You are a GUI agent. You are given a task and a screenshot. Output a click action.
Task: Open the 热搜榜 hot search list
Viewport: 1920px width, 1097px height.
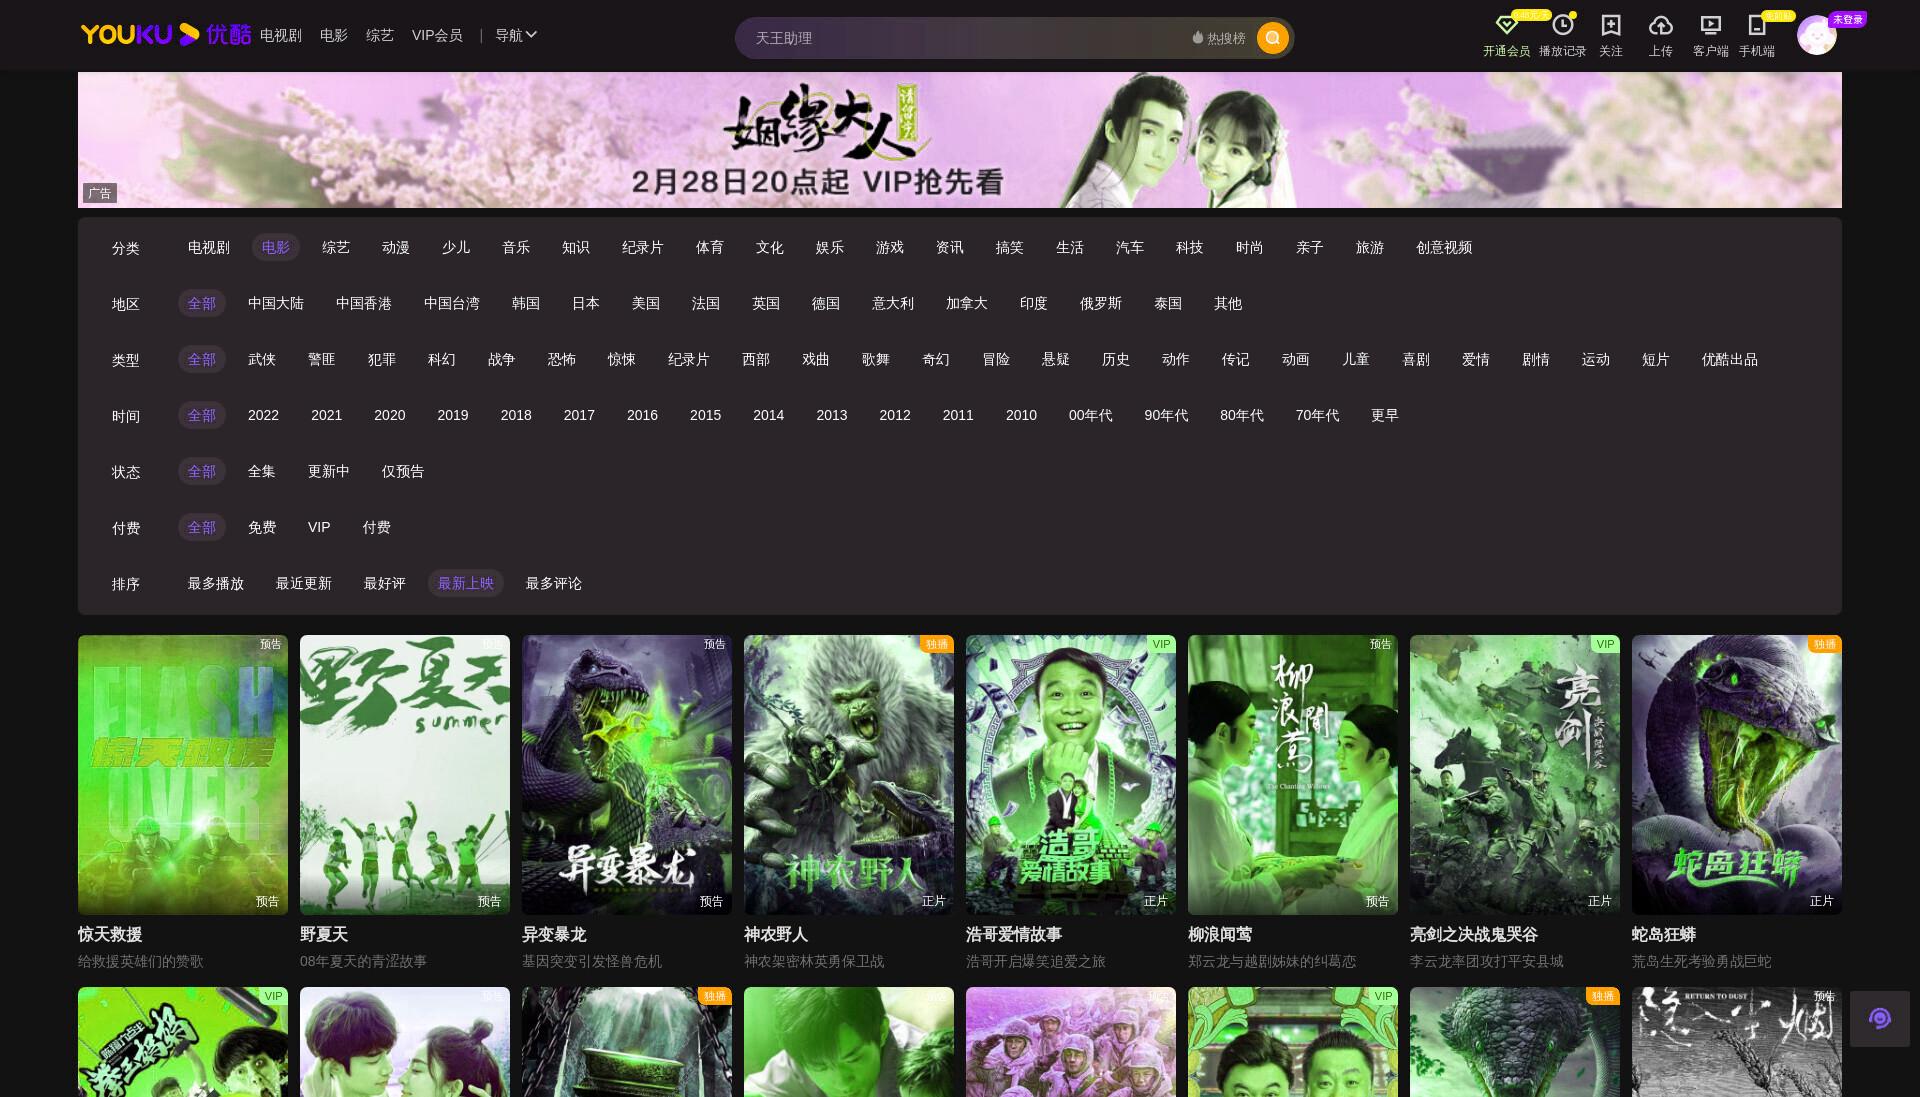(x=1219, y=38)
